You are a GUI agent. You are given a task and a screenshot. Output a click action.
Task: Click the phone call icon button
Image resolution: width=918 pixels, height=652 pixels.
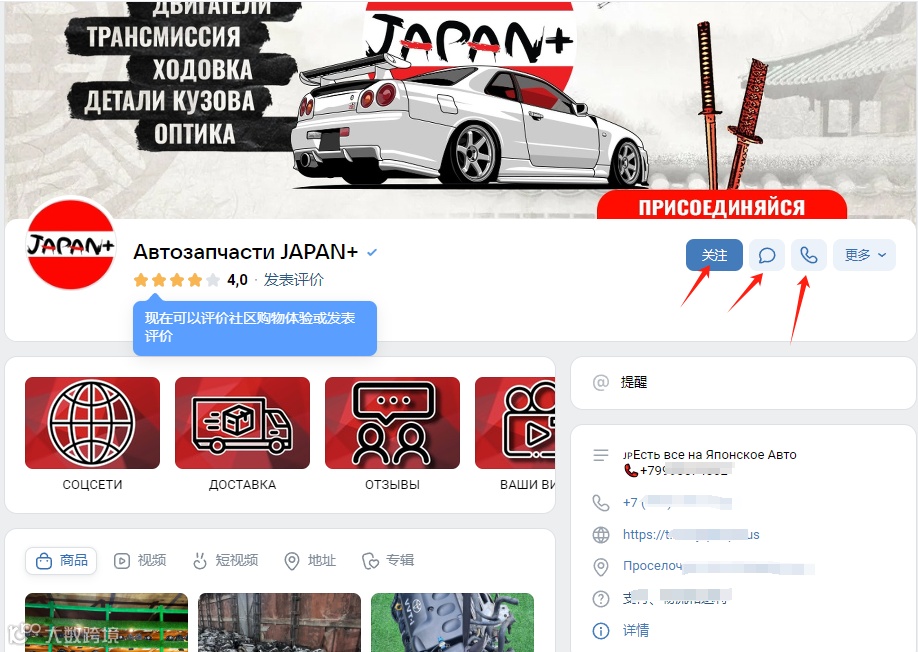[809, 255]
